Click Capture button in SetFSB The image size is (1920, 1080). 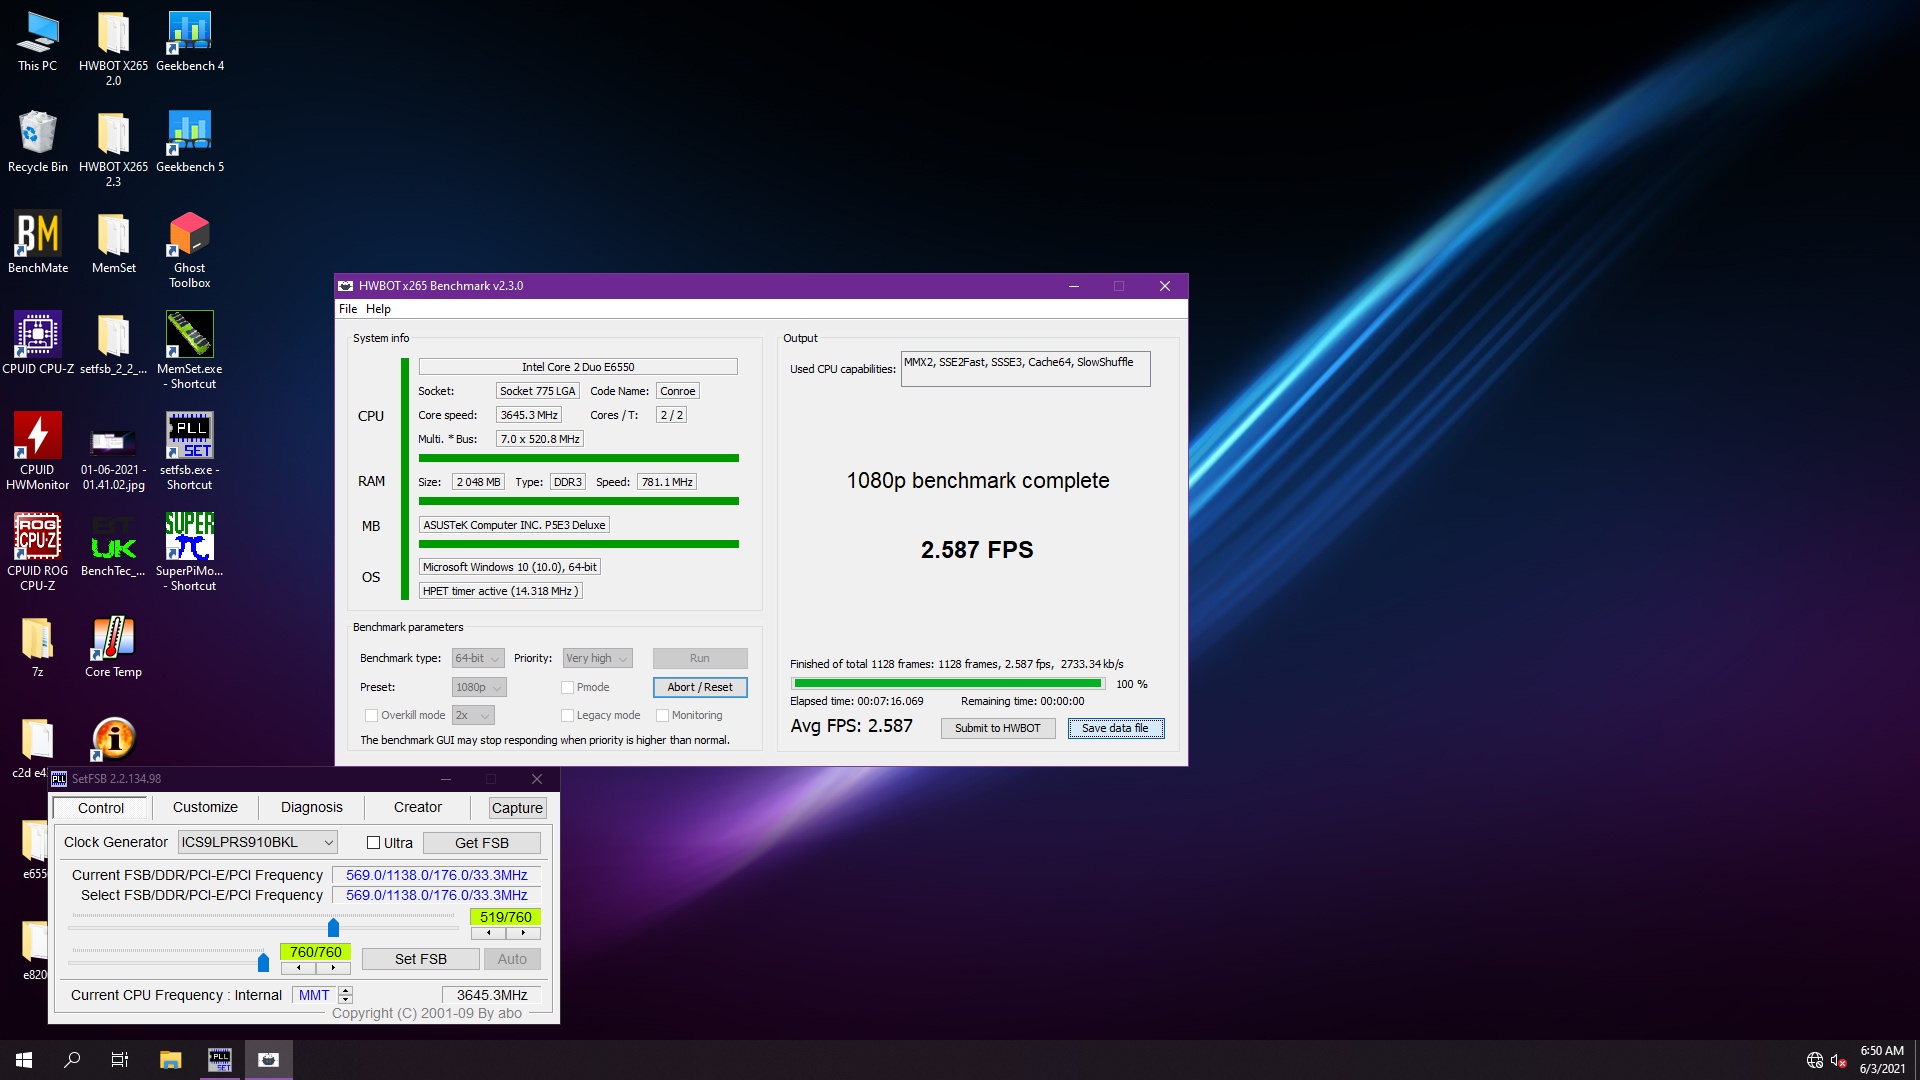[517, 808]
